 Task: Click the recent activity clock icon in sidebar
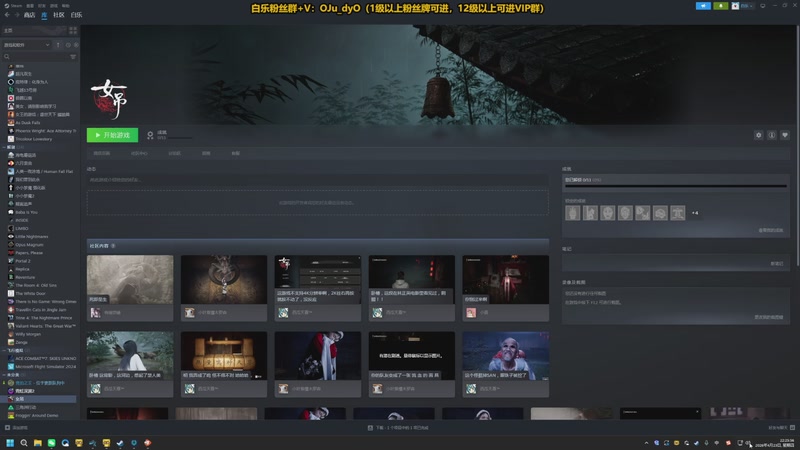[x=68, y=45]
